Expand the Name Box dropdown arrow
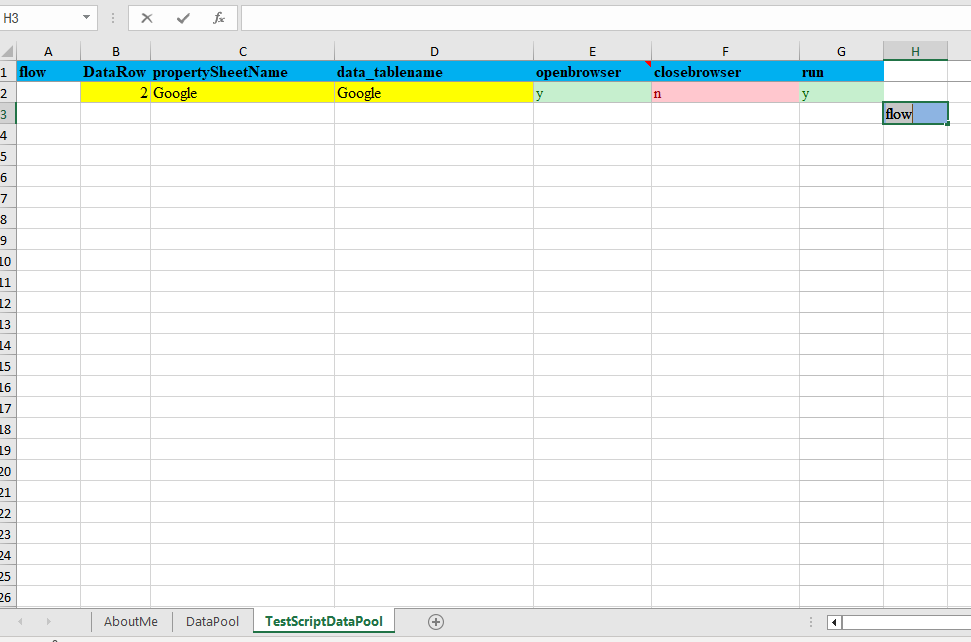971x642 pixels. pos(87,18)
